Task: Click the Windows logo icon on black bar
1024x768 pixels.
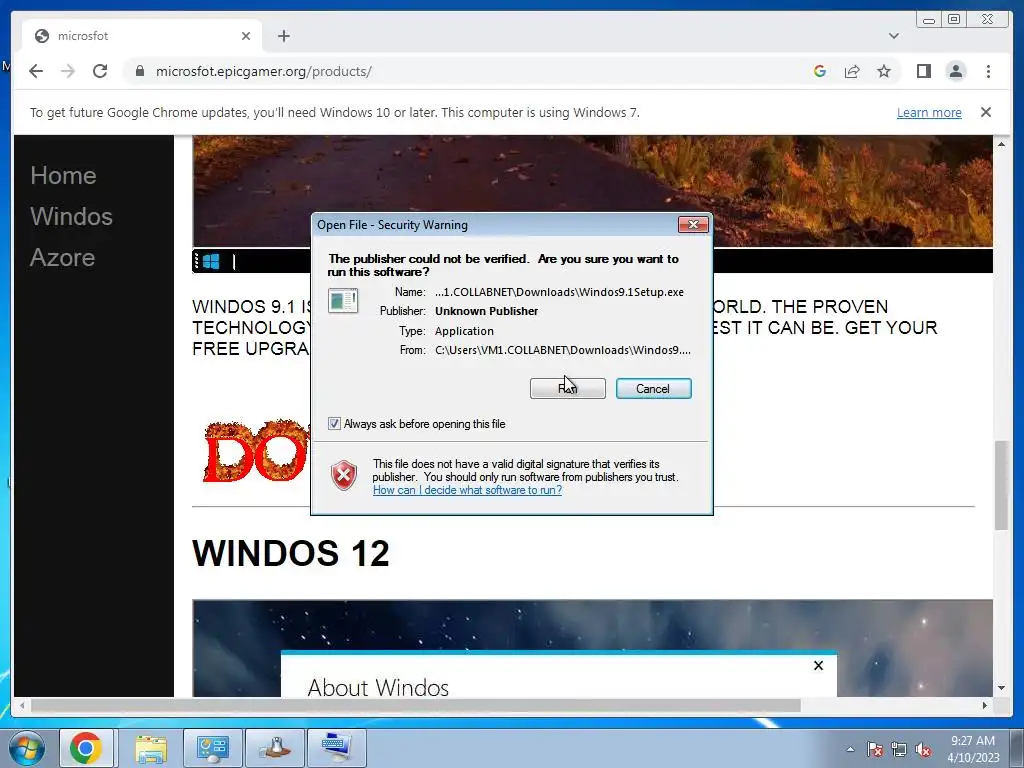Action: click(211, 262)
